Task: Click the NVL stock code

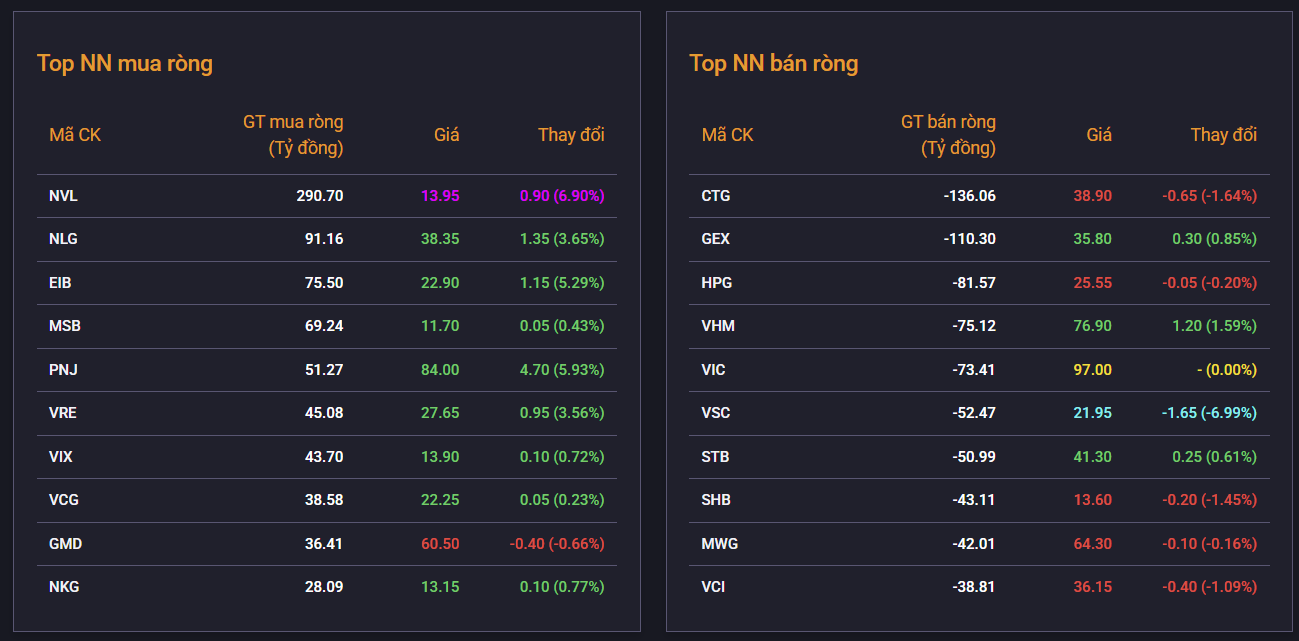Action: 63,196
